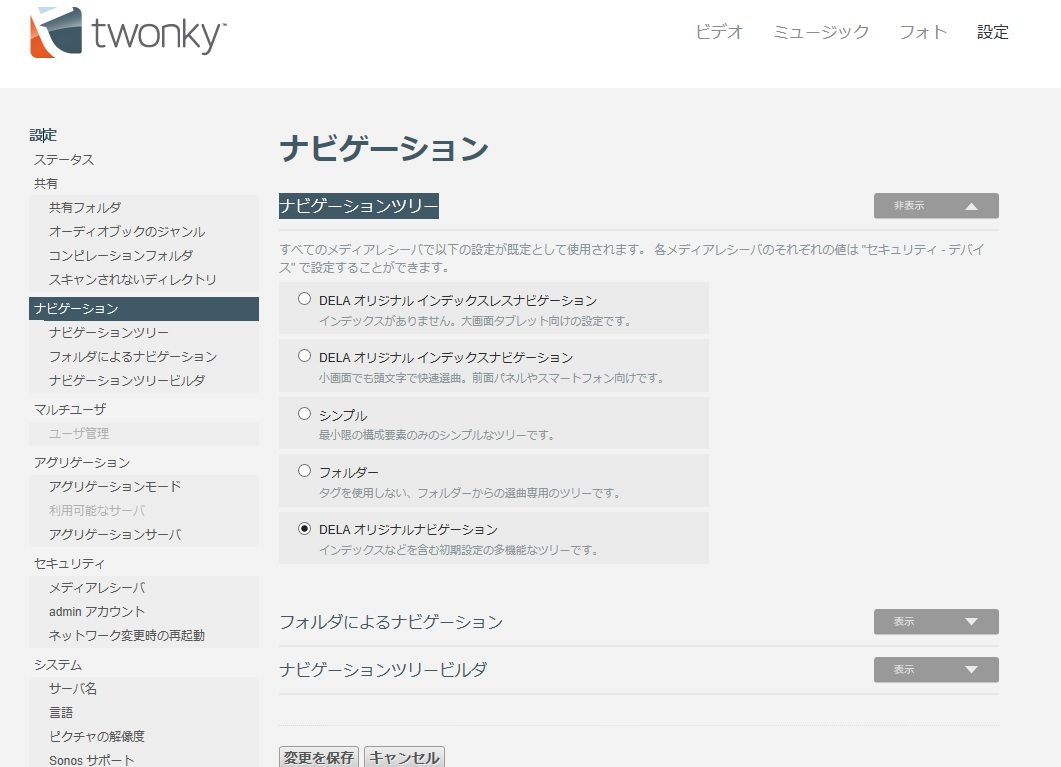Expand フォルダによるナビゲーション section with 表示 button
Viewport: 1061px width, 767px height.
(936, 622)
